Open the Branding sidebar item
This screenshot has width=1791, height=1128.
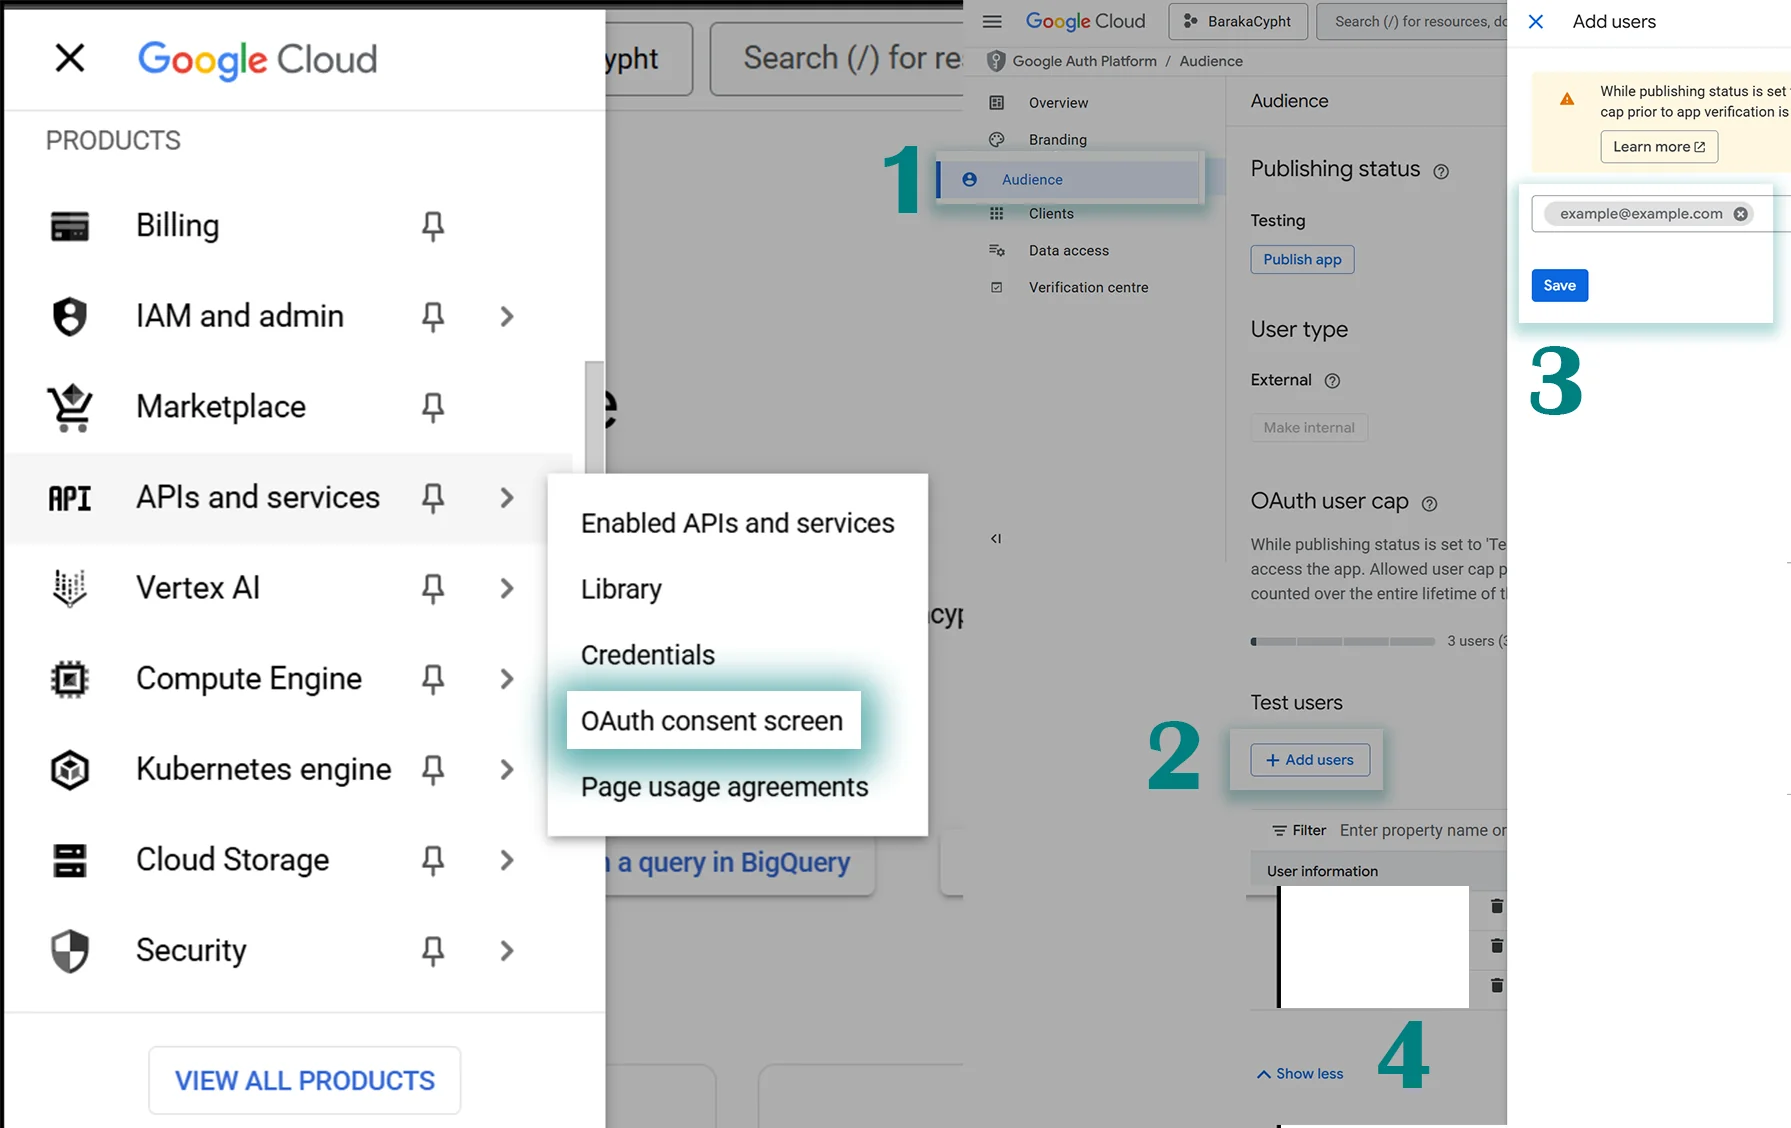point(1057,140)
